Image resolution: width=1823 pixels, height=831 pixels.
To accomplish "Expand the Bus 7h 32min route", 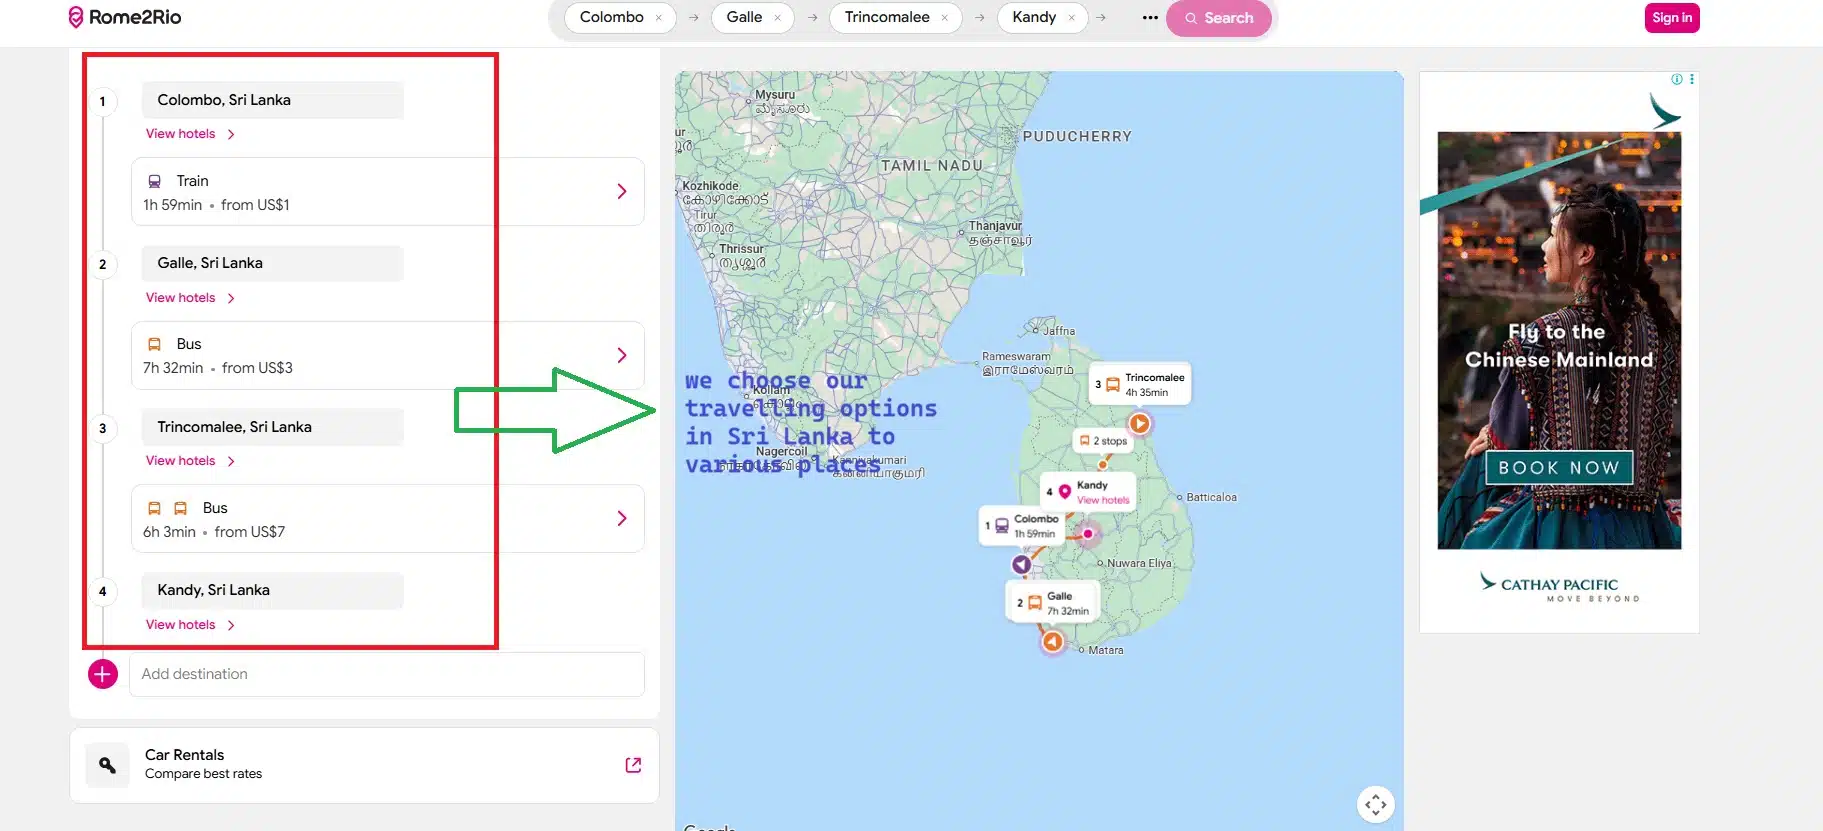I will pos(387,355).
